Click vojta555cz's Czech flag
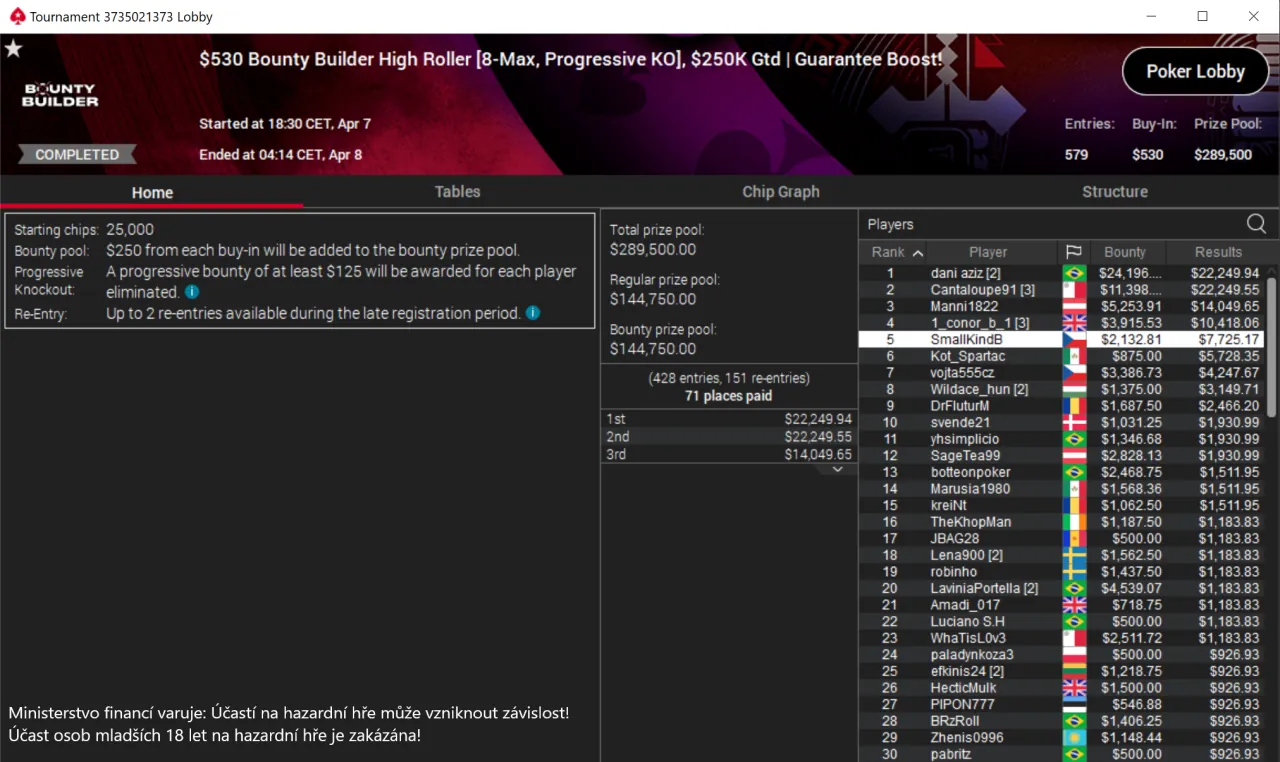Screen dimensions: 1280x762 point(1074,373)
